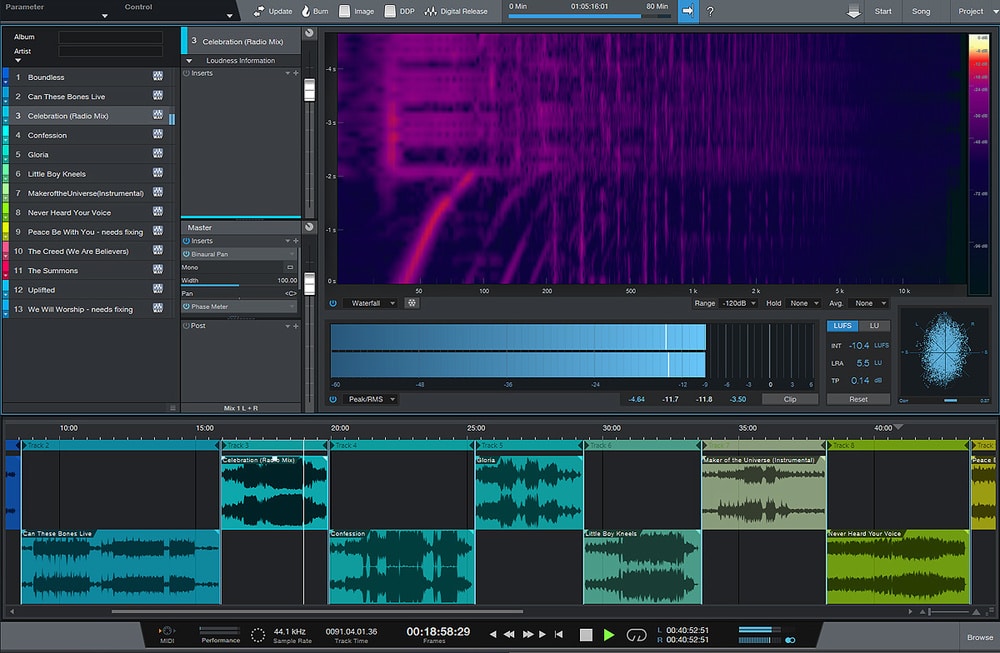Click the download arrow icon near Start

pos(853,11)
